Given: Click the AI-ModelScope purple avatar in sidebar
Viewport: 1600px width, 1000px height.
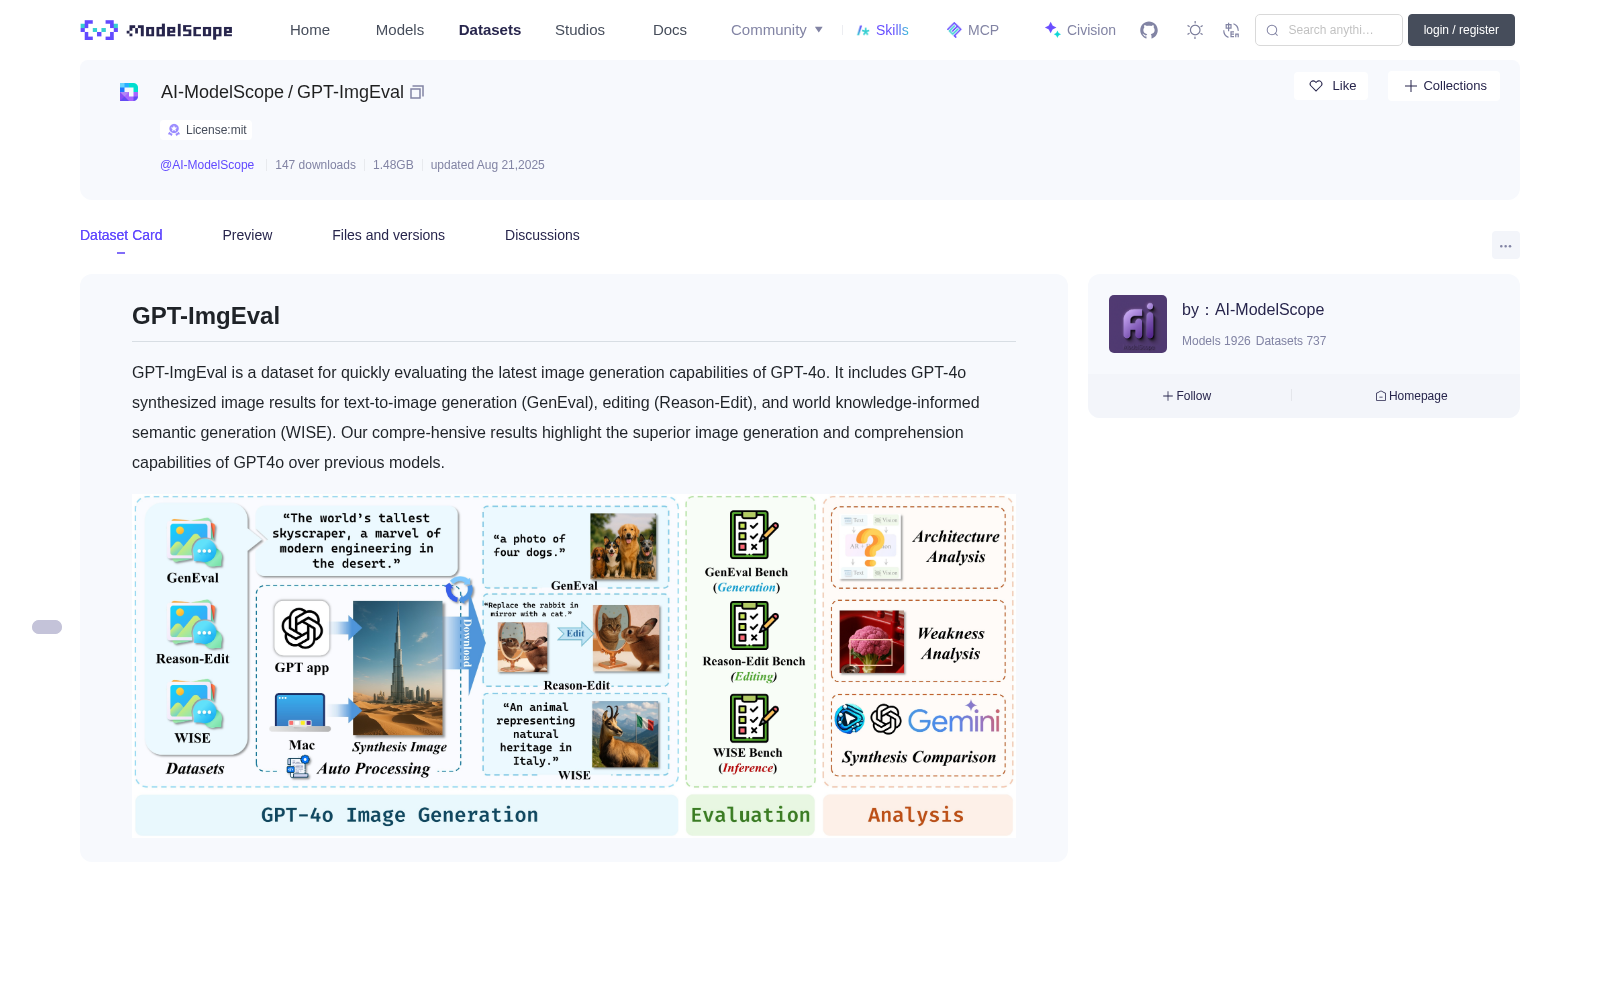Looking at the screenshot, I should (x=1138, y=324).
